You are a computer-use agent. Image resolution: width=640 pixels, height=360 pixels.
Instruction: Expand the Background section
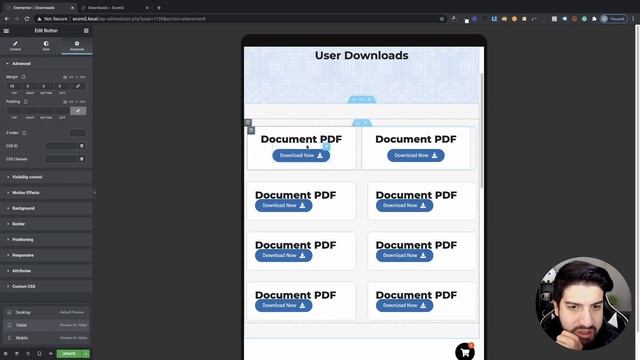(46, 208)
